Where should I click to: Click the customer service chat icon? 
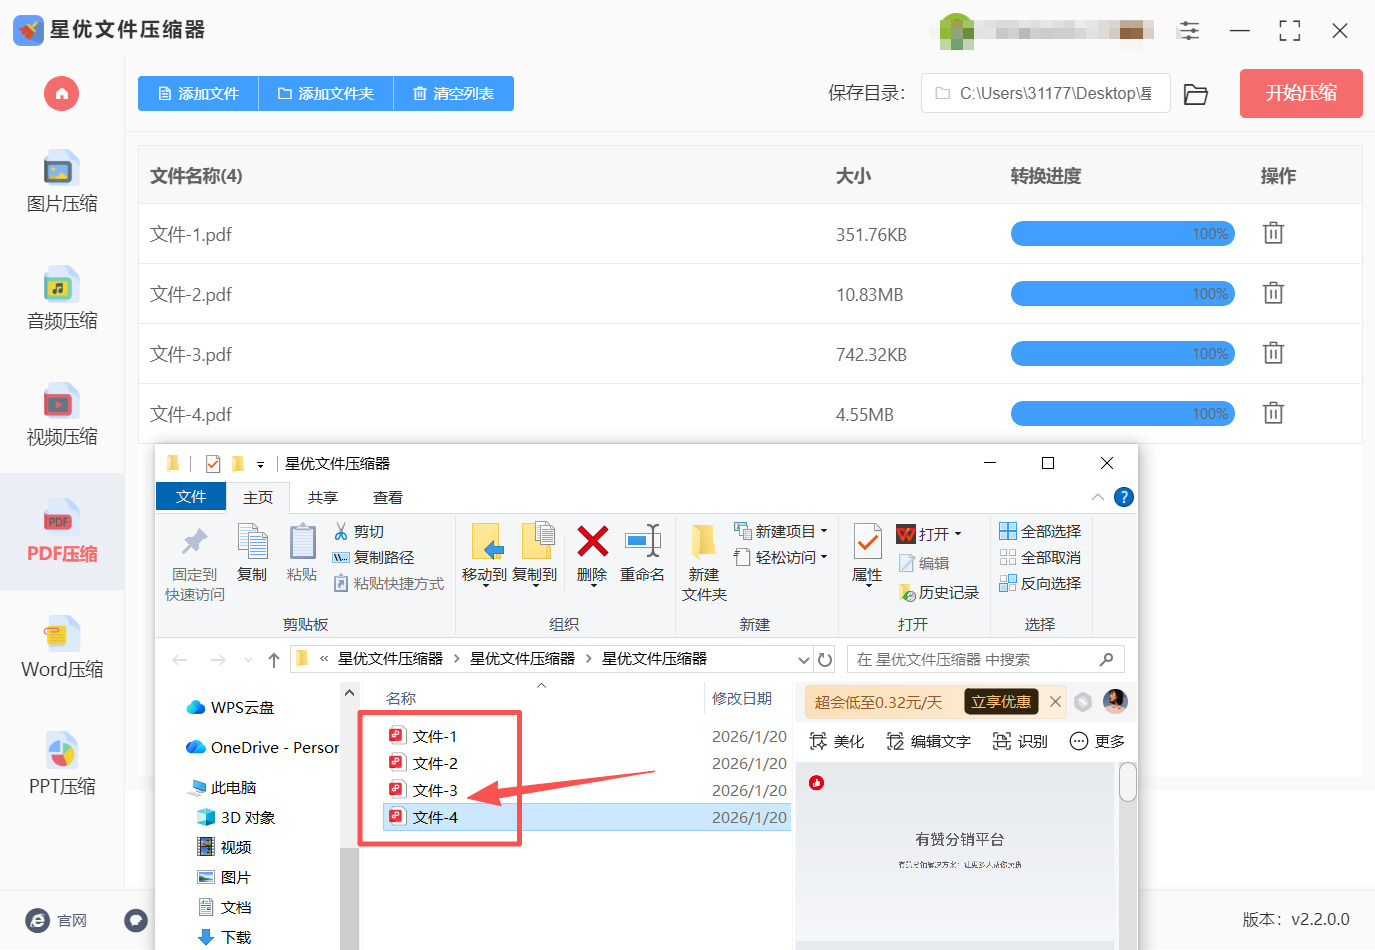click(136, 920)
